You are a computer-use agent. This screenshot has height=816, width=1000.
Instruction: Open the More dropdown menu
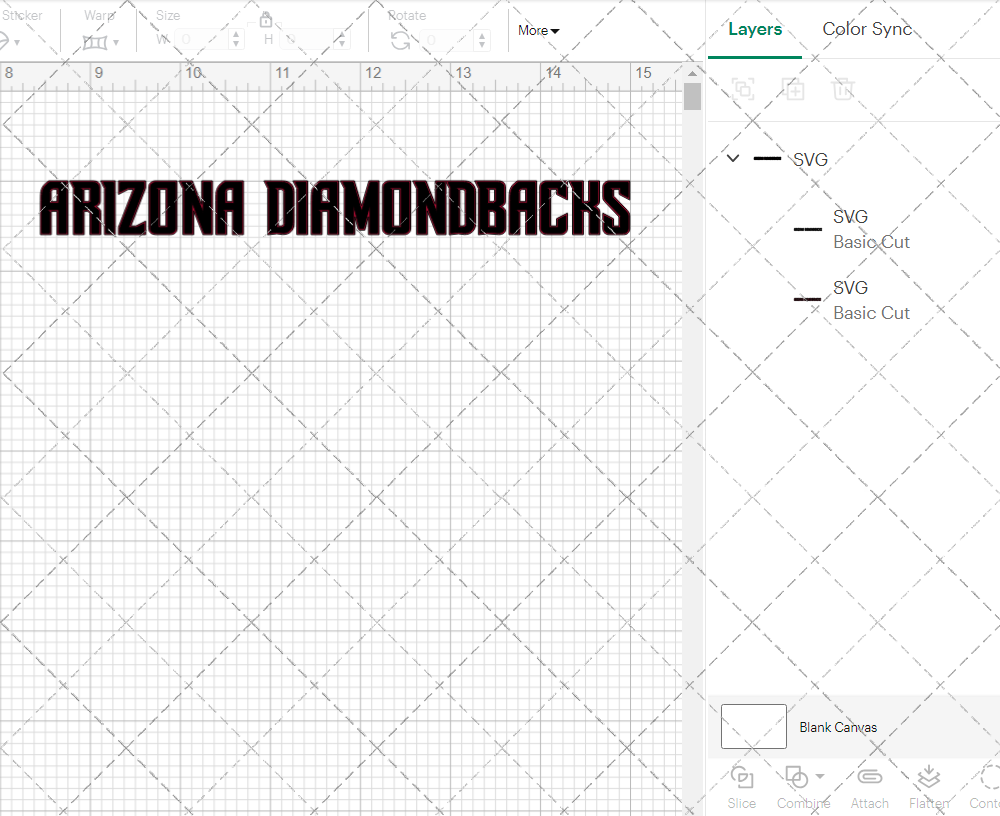[538, 31]
